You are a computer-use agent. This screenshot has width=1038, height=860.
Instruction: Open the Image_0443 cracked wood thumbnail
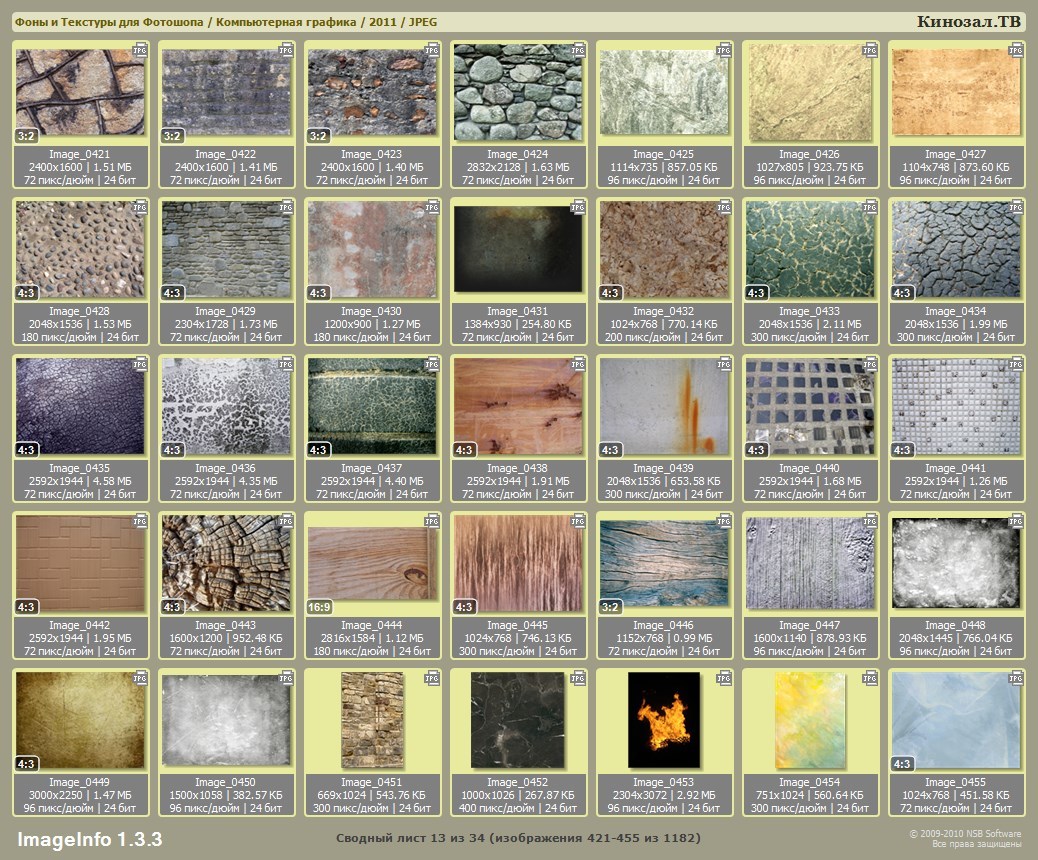(x=226, y=564)
